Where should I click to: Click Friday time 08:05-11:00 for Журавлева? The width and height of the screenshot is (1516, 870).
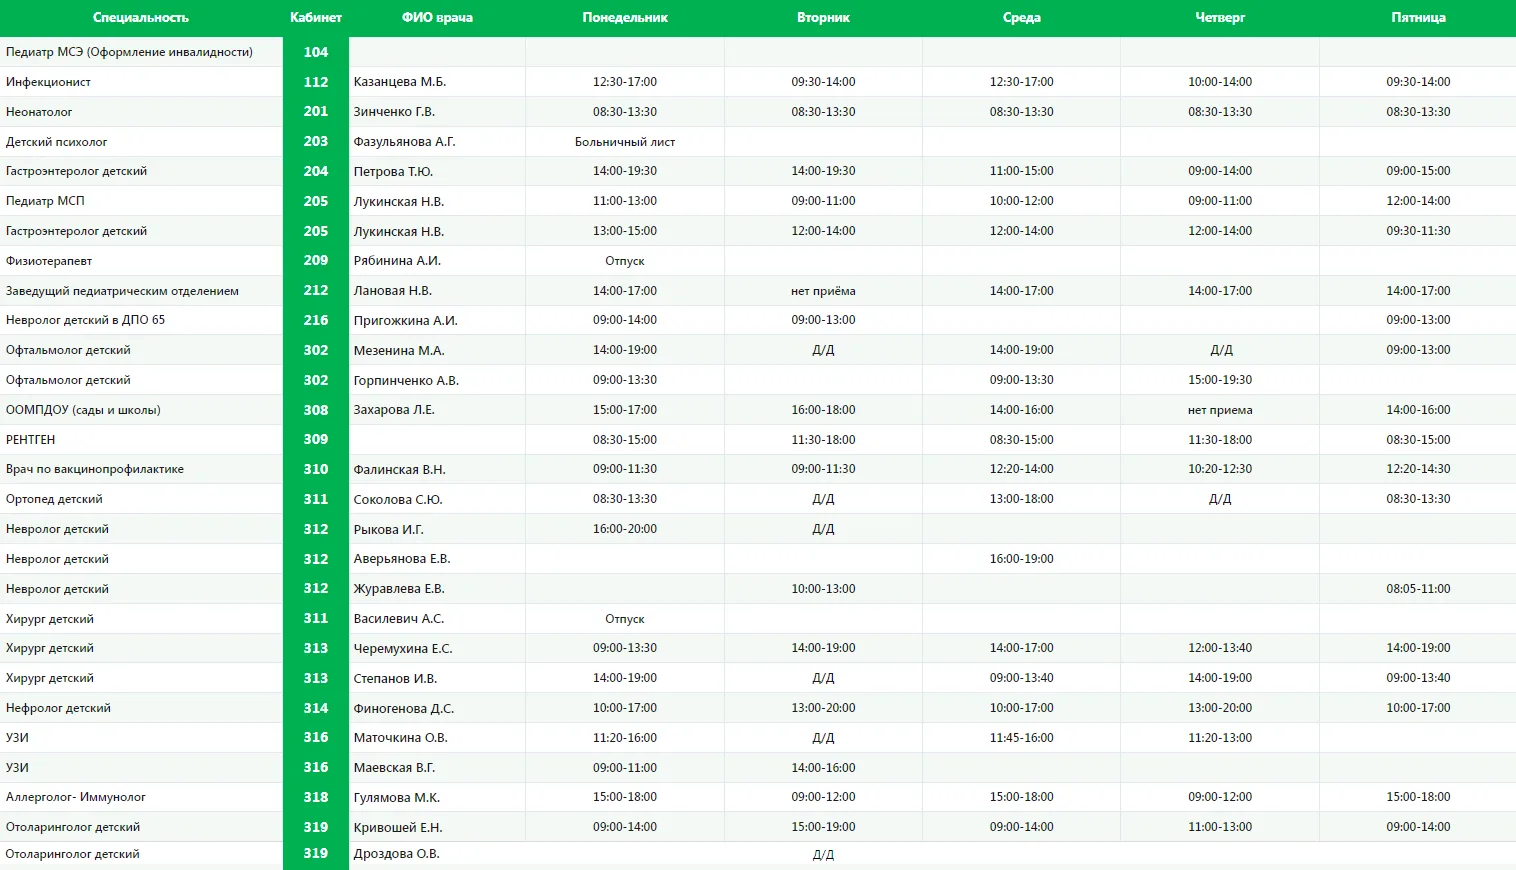[x=1418, y=589]
